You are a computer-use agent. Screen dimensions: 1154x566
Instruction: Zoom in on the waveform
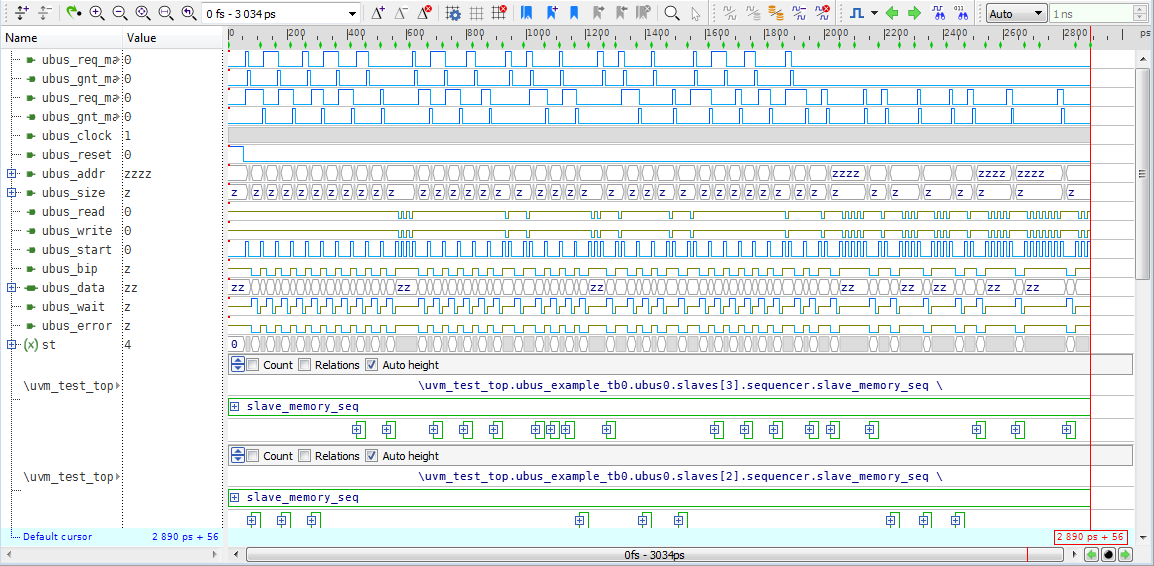point(96,13)
